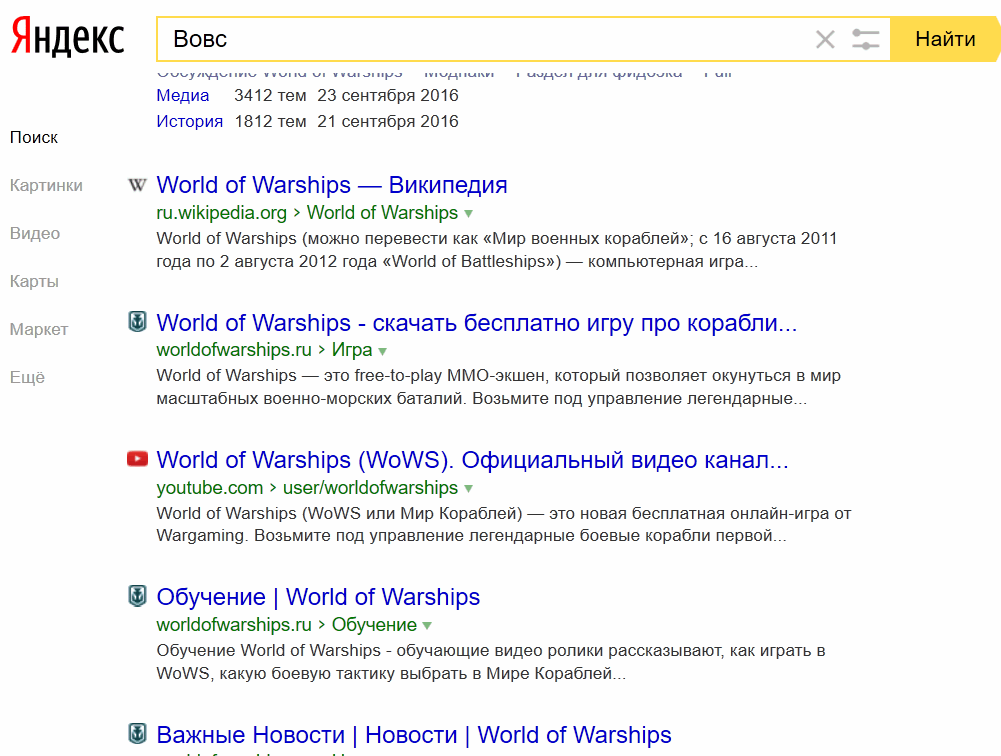1001x756 pixels.
Task: Click the snippet starting with free-to-play MMO-экшен
Action: tap(499, 387)
